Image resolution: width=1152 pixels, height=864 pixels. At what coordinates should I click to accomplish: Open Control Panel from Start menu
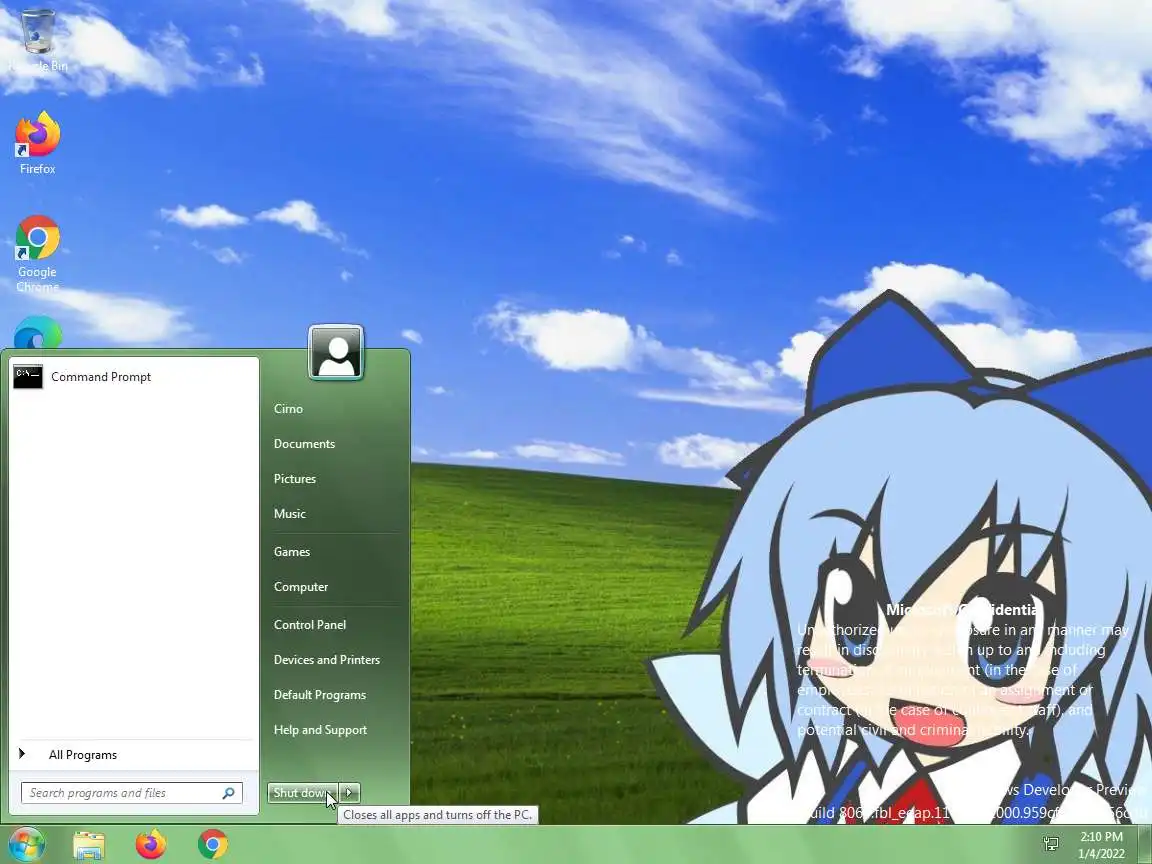(x=309, y=624)
